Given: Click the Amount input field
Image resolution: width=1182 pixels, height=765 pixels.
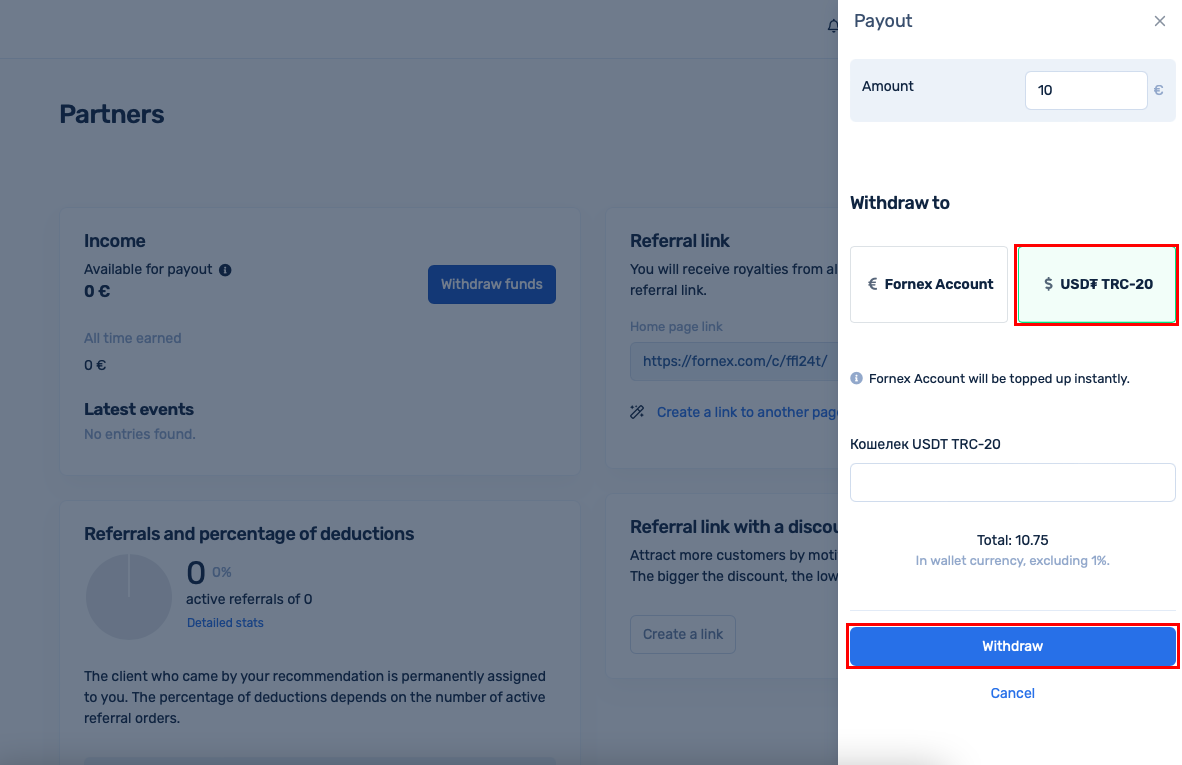Looking at the screenshot, I should pyautogui.click(x=1086, y=90).
